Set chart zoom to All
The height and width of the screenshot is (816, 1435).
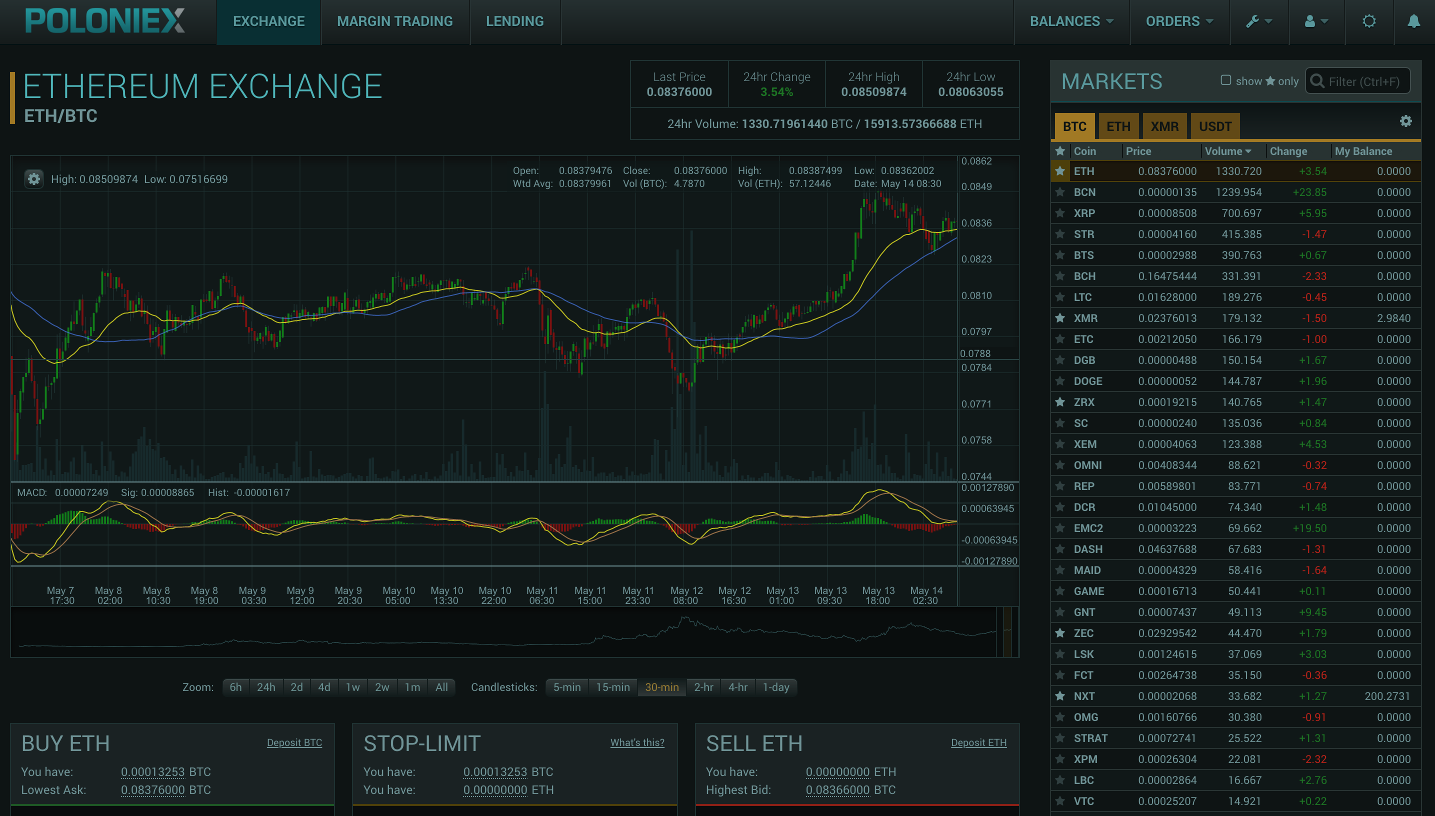442,687
